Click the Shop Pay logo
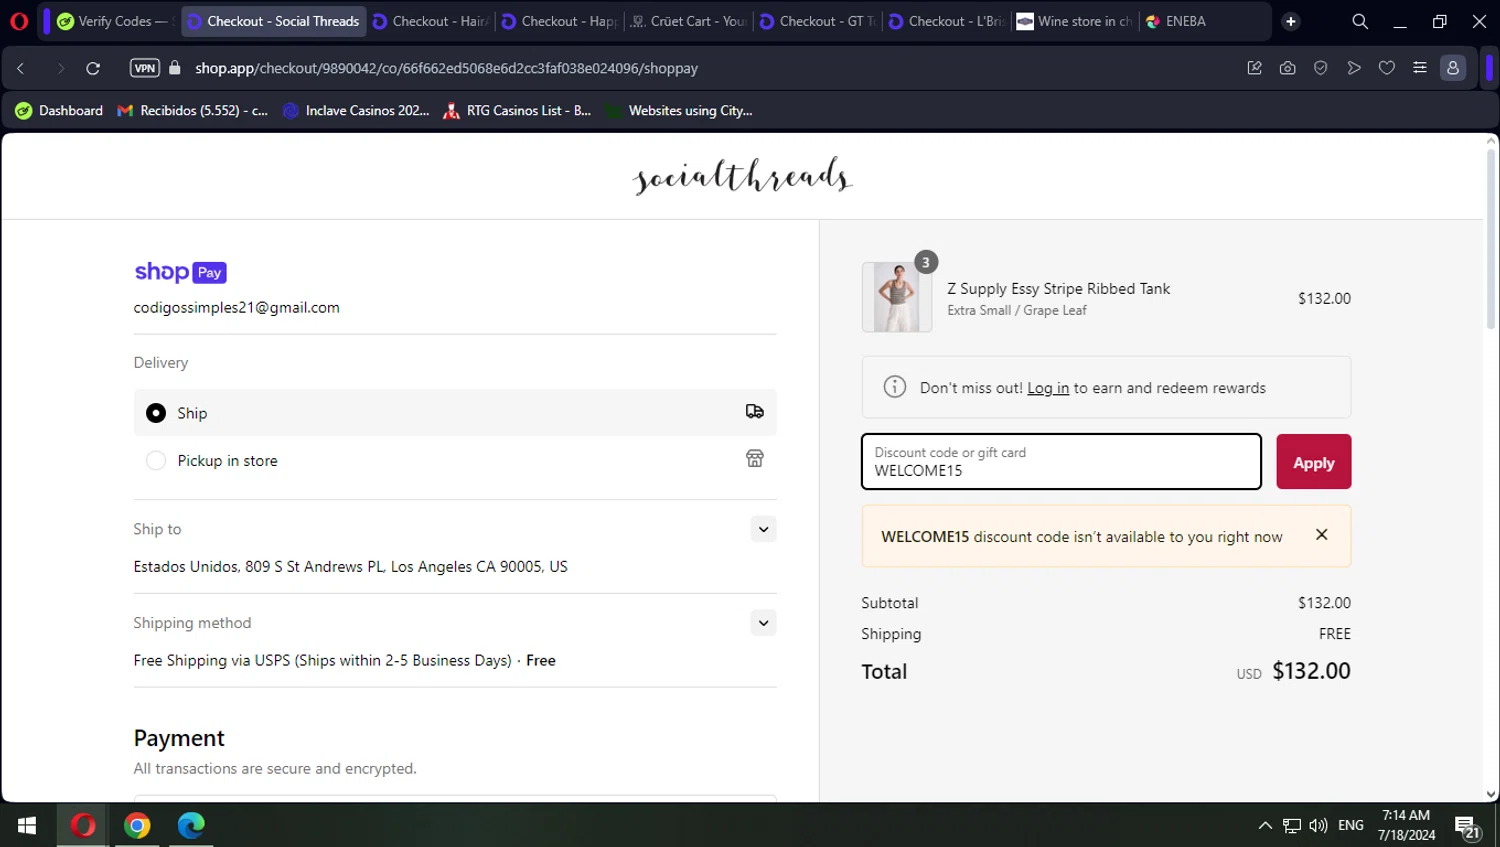 point(181,272)
